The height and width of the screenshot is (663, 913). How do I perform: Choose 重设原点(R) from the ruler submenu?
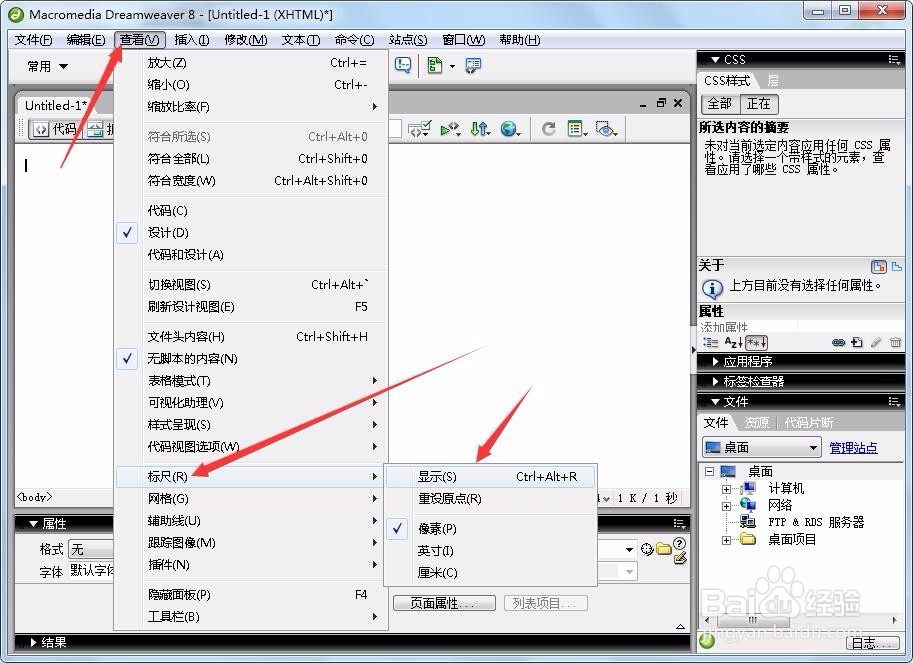(x=490, y=499)
